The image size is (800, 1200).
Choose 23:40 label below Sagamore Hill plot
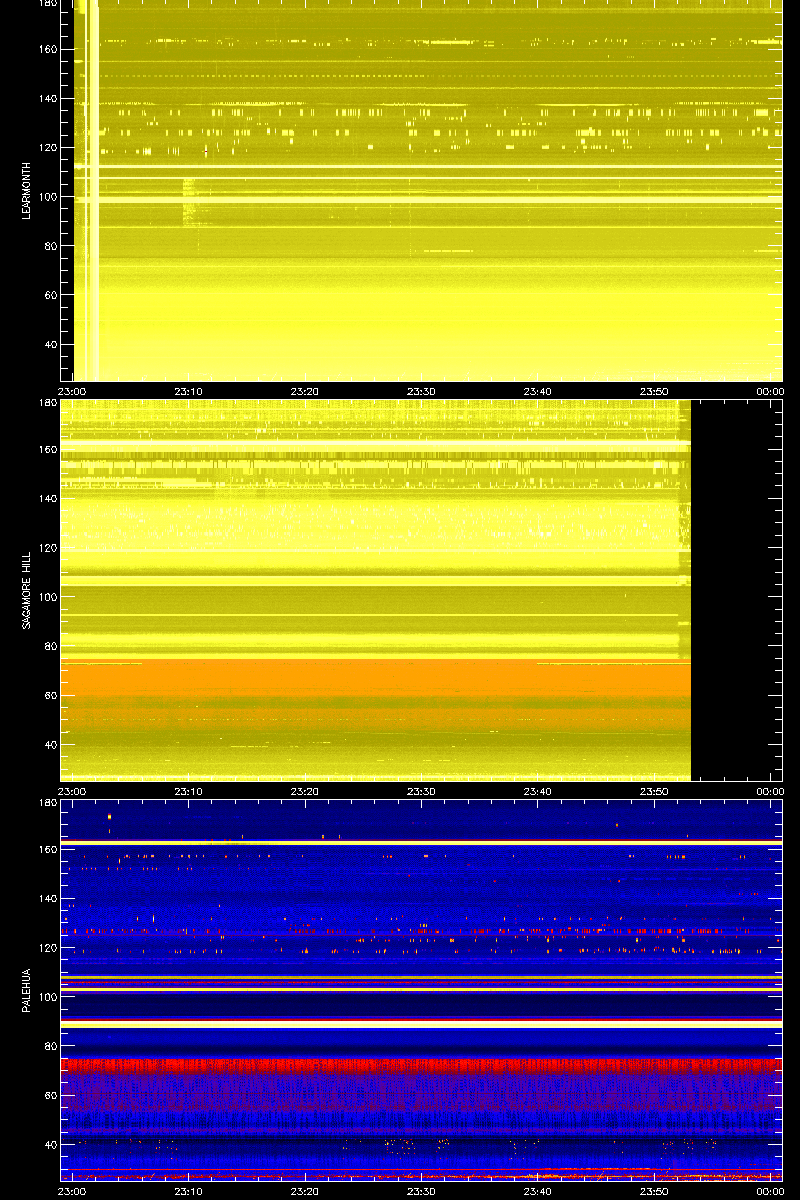(538, 791)
